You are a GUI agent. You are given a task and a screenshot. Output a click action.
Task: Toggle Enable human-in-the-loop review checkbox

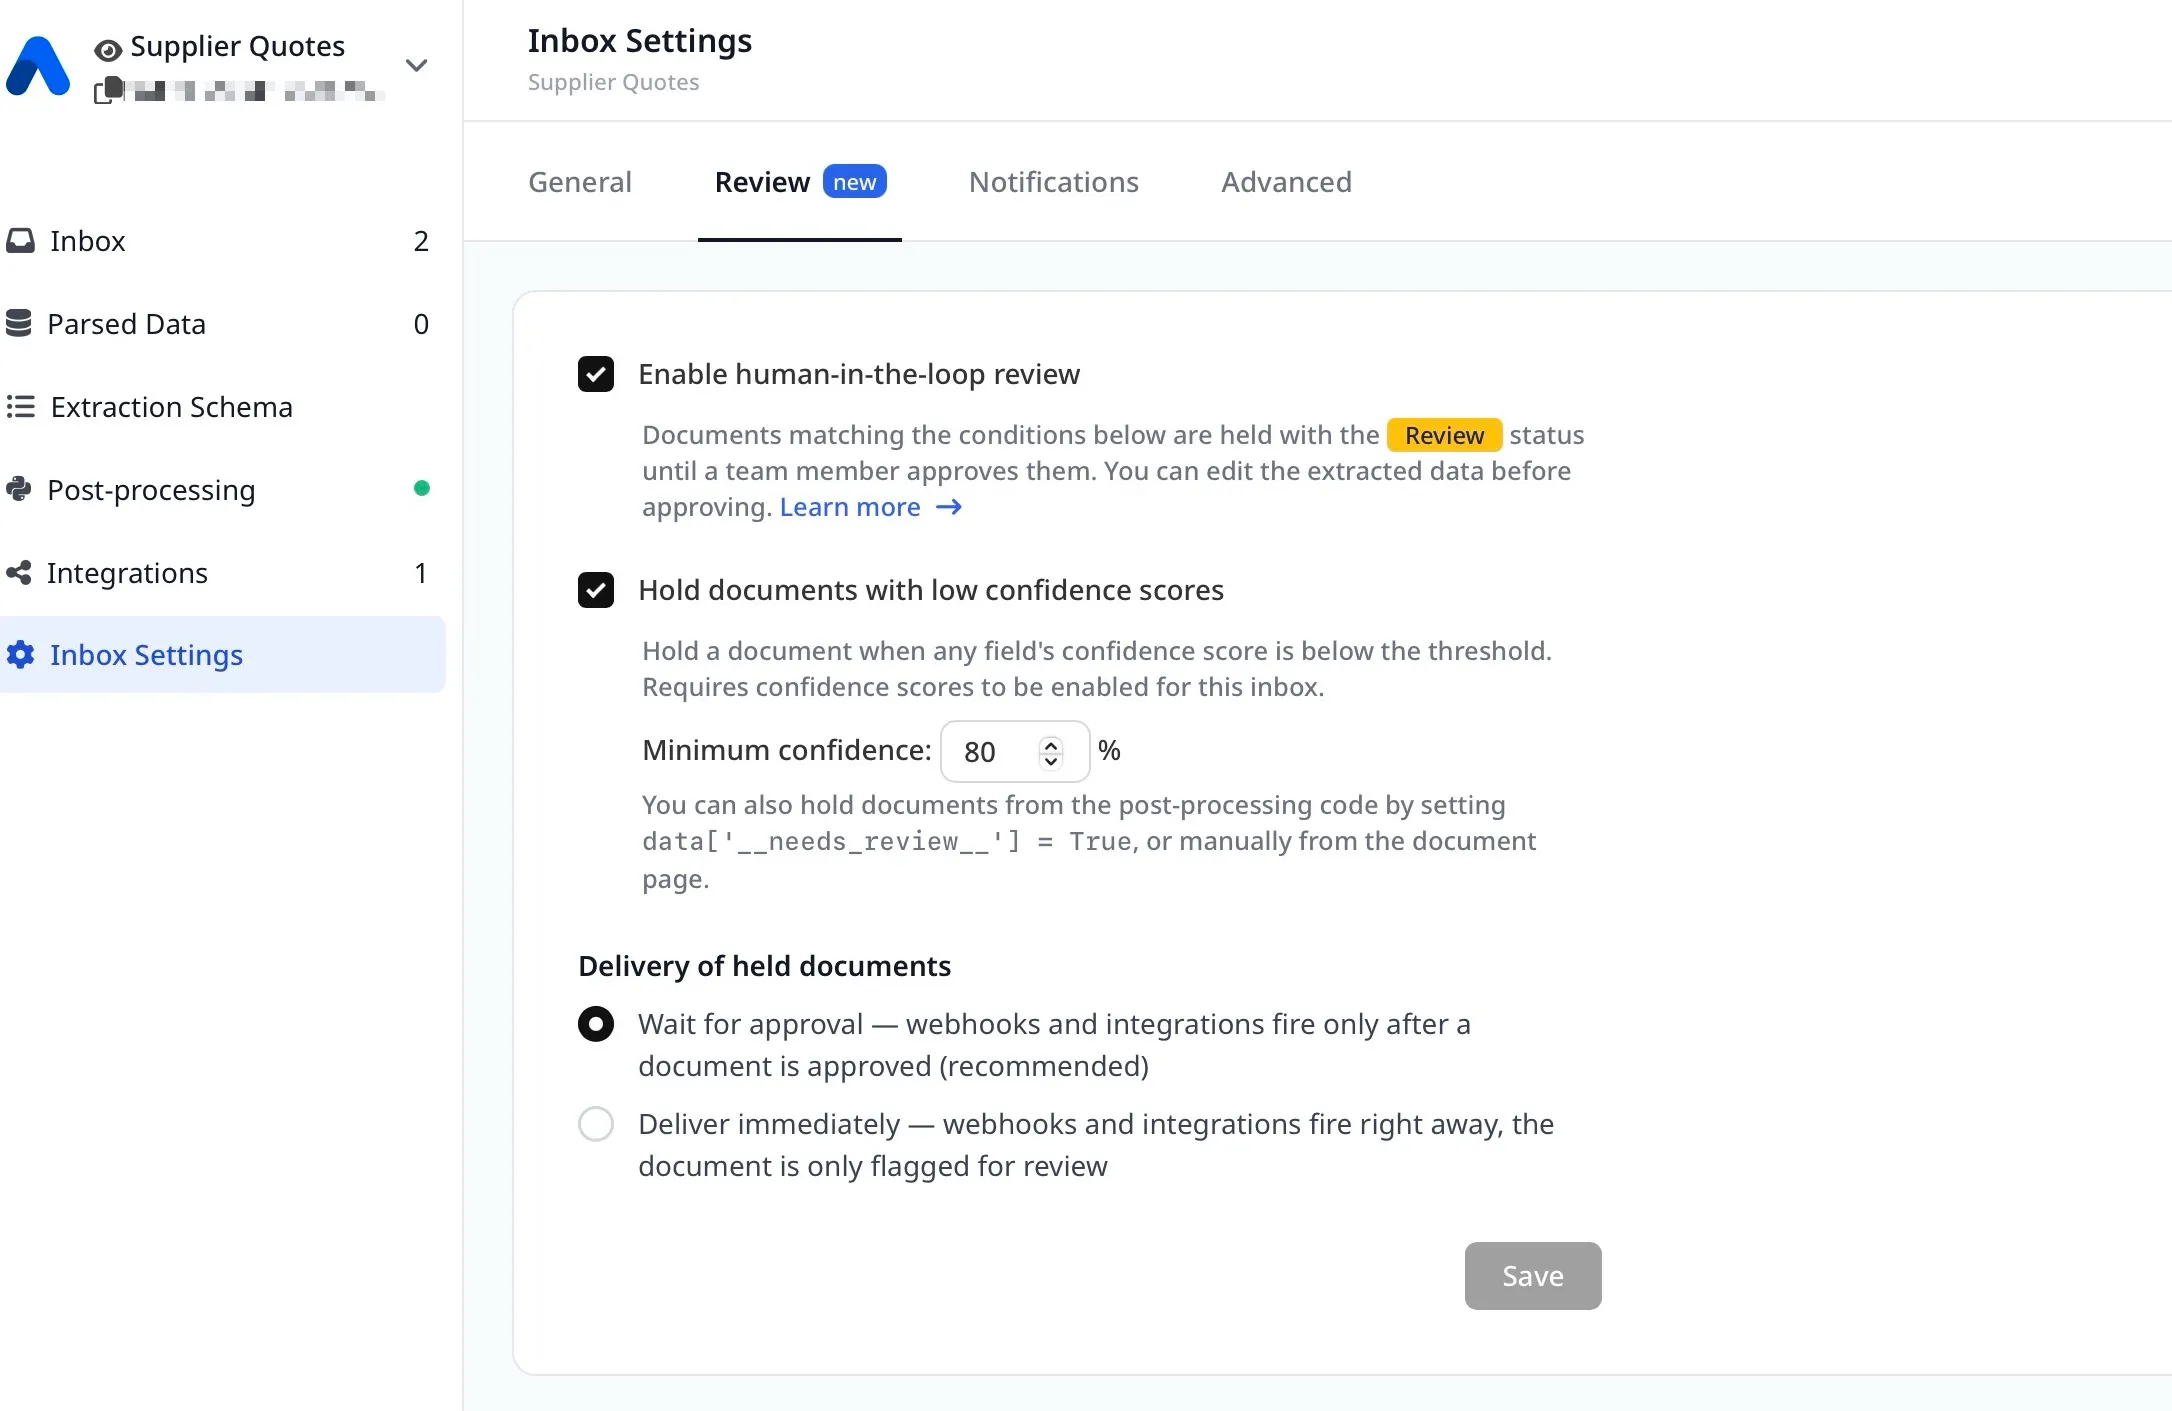pyautogui.click(x=596, y=375)
